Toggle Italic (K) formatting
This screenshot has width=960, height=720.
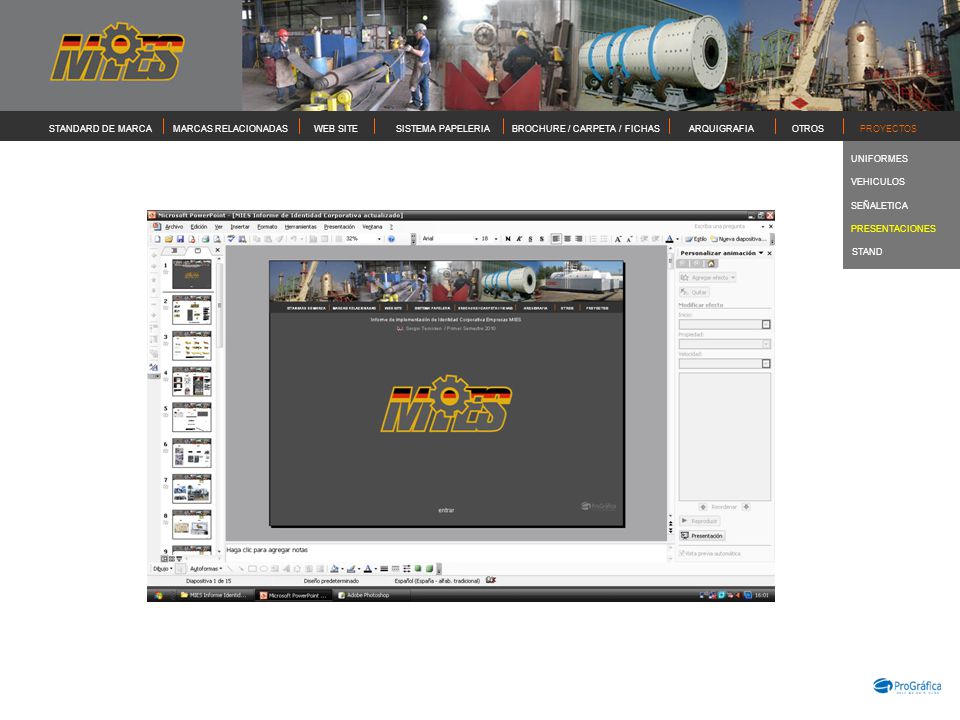click(519, 239)
